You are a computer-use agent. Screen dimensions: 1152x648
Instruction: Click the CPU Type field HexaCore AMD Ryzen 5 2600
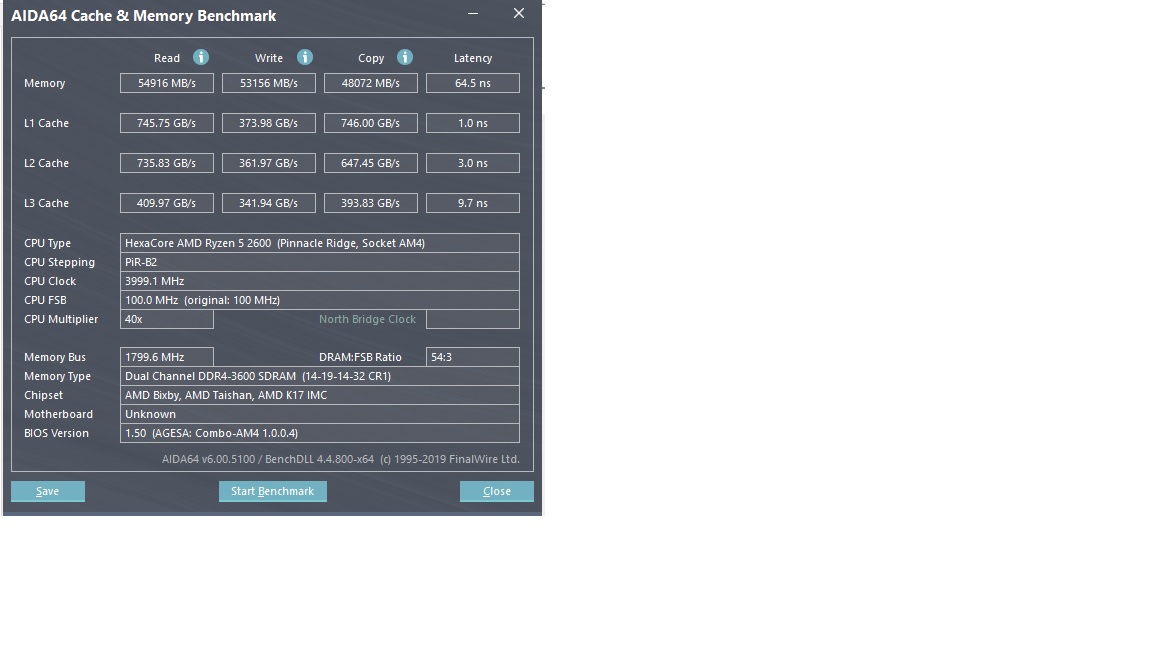coord(320,243)
